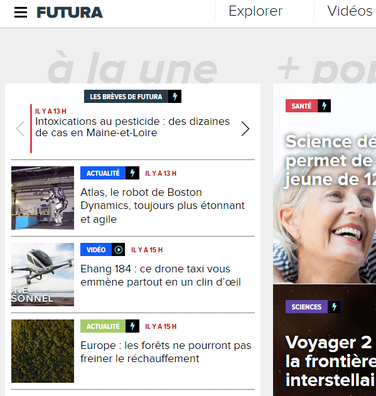
Task: Click the IL Y A 13 H timestamp above pesticide brève
Action: pos(51,111)
